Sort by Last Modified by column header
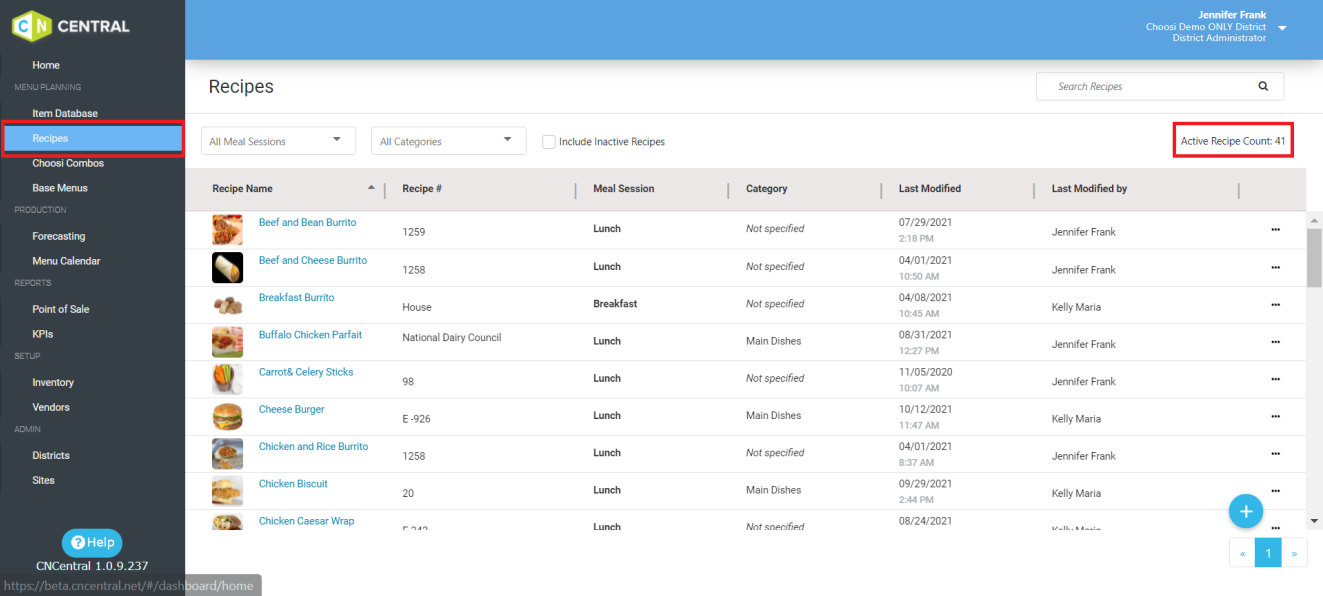This screenshot has height=596, width=1323. [1089, 188]
